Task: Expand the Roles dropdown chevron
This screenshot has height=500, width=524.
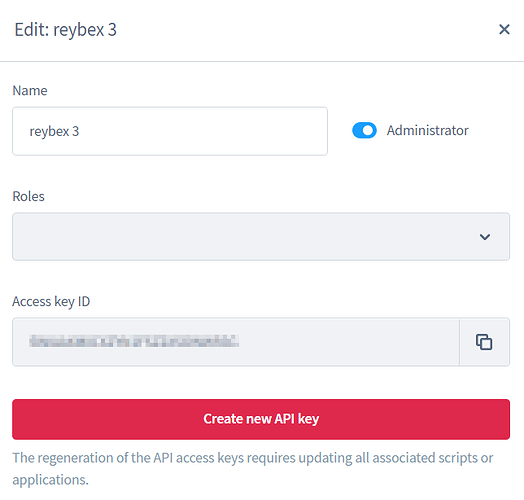Action: pos(485,237)
